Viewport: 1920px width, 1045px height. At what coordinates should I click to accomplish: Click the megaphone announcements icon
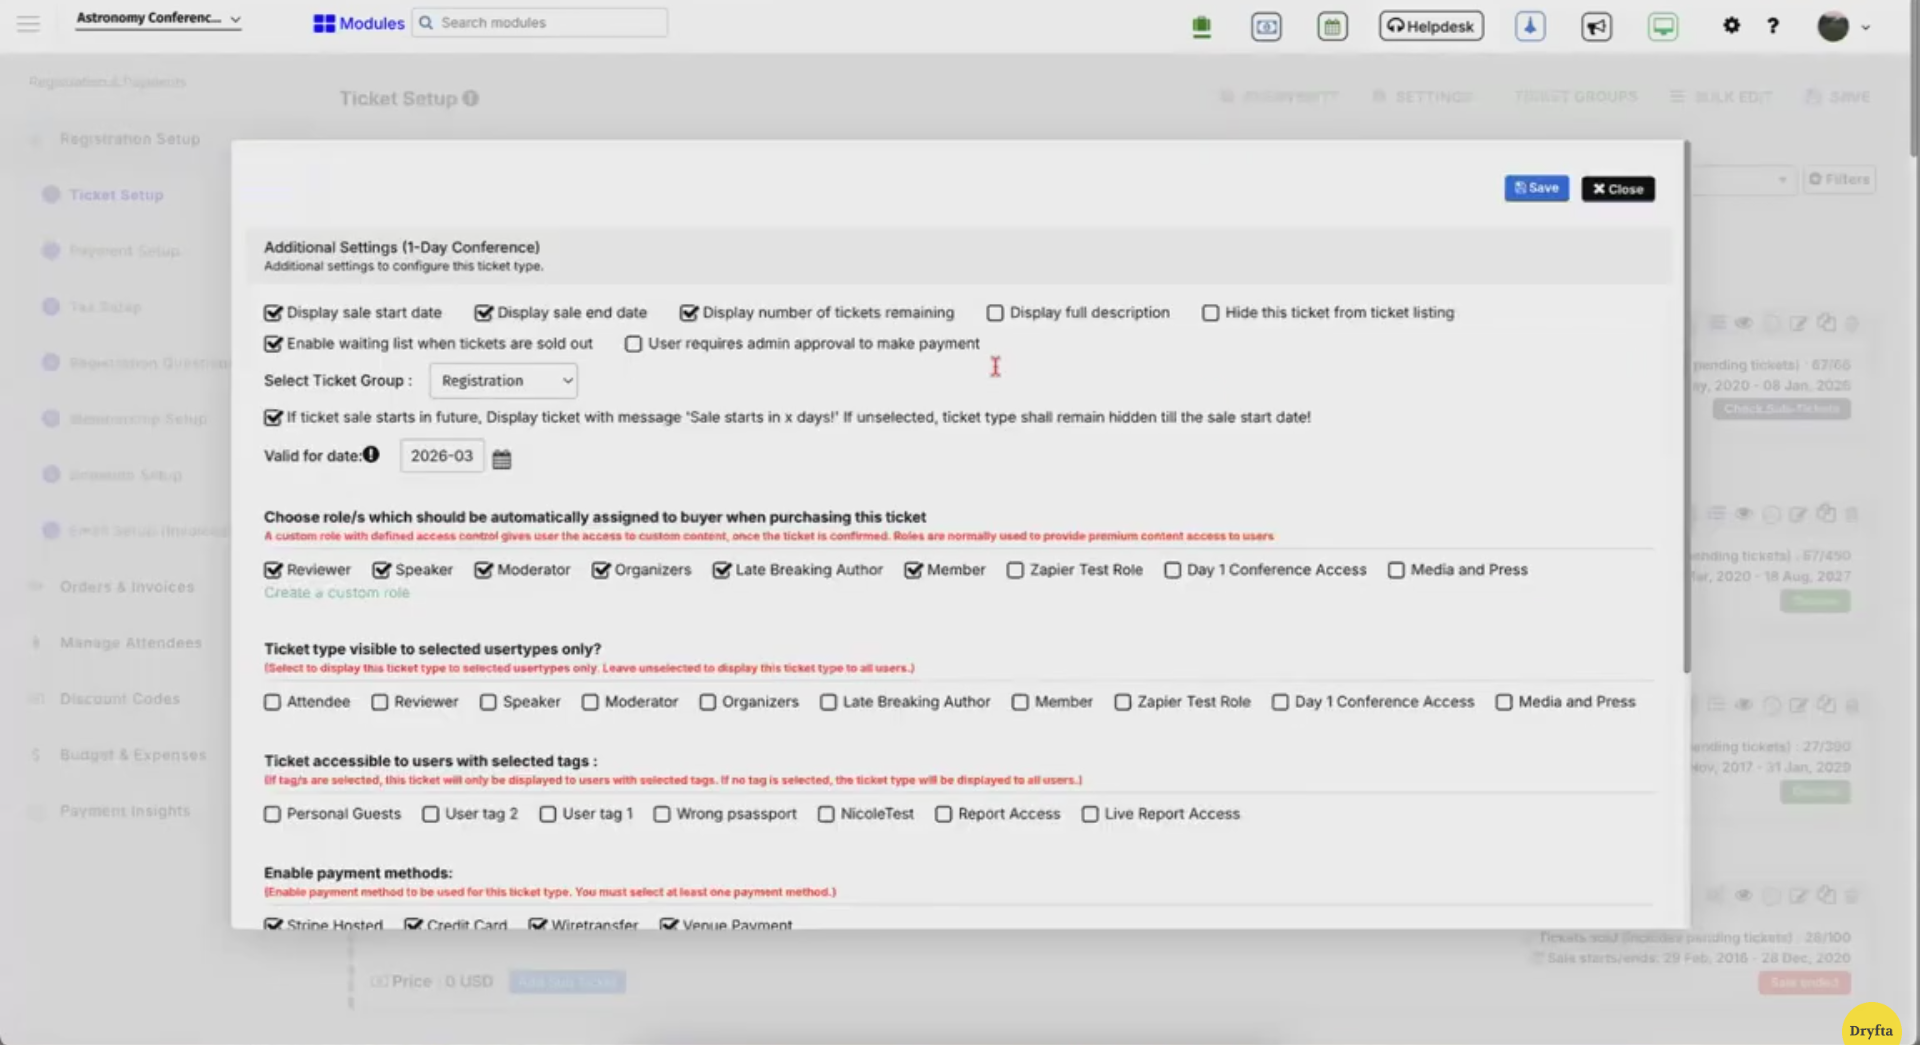click(x=1596, y=27)
